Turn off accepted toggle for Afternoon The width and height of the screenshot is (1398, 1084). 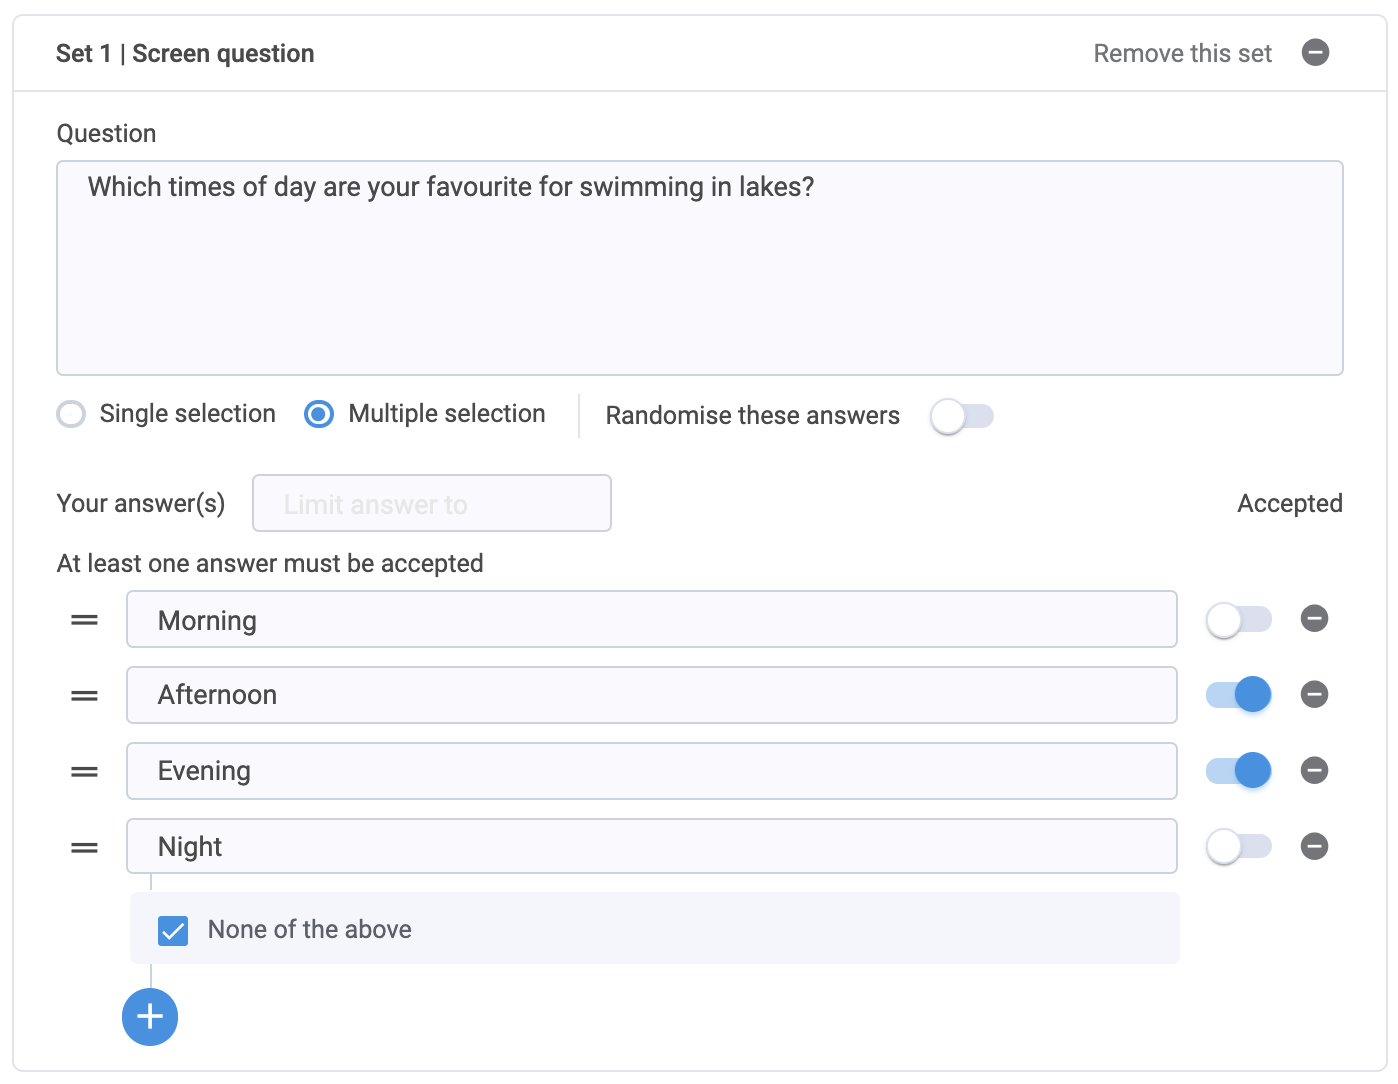click(1239, 695)
